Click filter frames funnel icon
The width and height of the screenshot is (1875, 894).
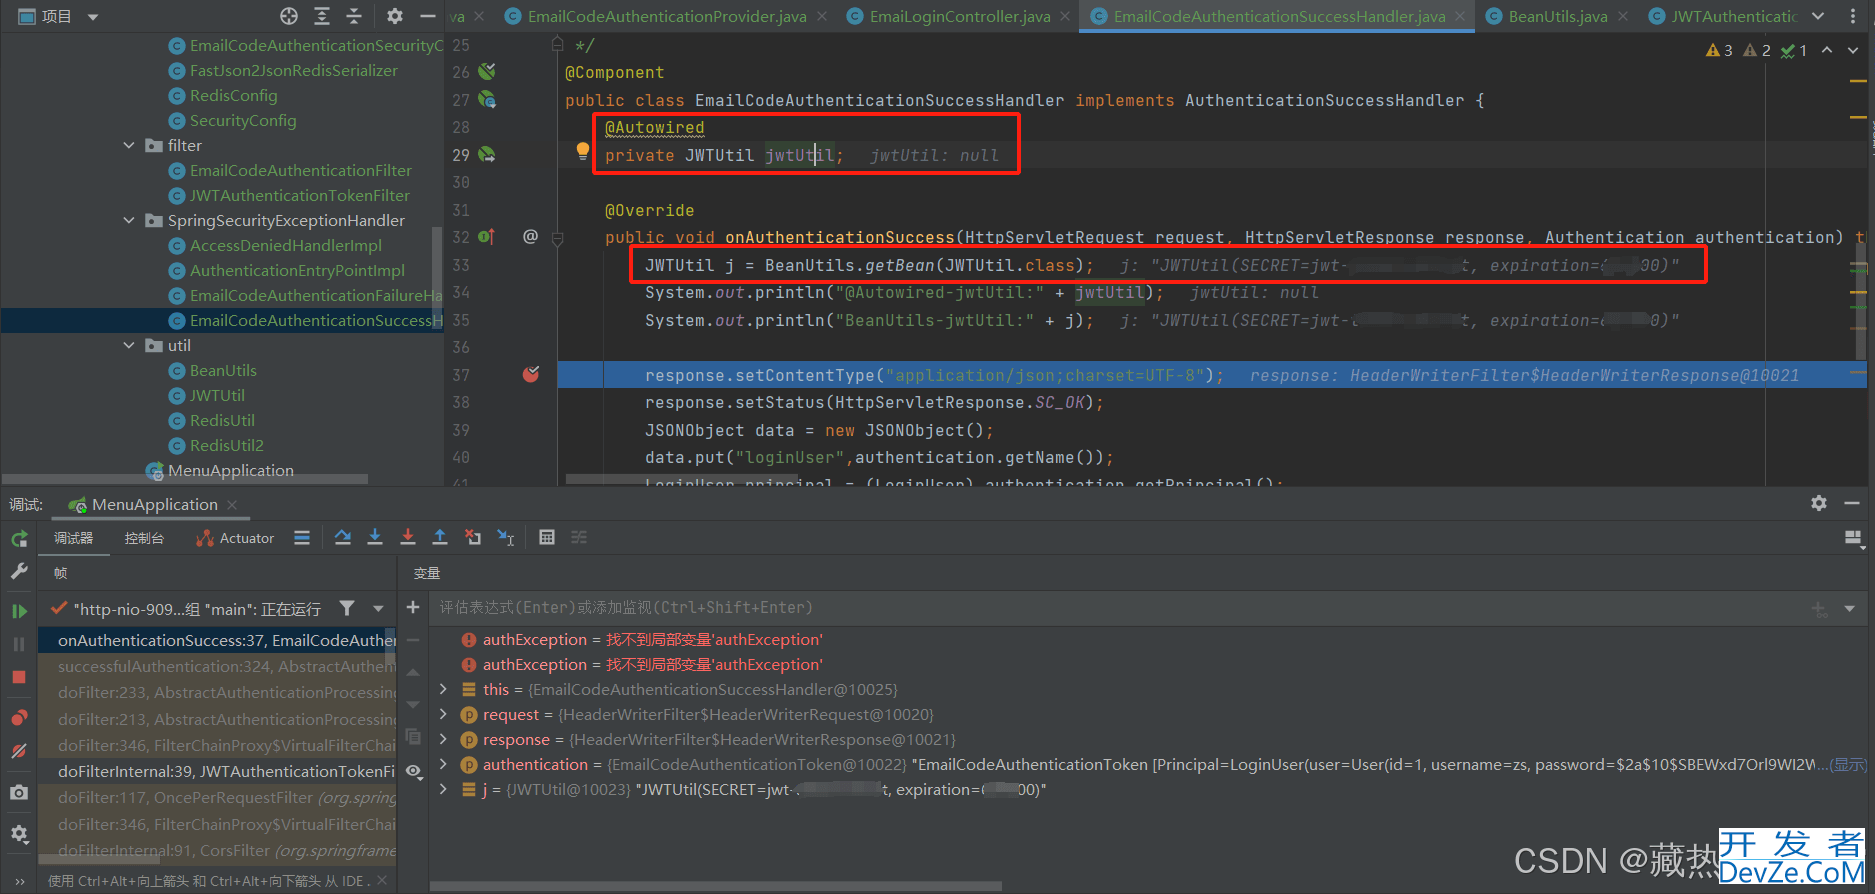click(x=347, y=608)
